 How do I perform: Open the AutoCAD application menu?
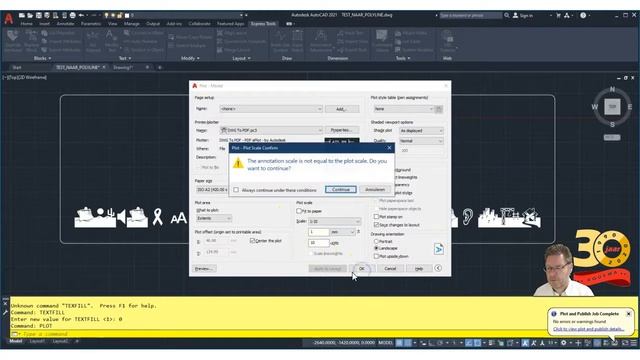(x=9, y=19)
